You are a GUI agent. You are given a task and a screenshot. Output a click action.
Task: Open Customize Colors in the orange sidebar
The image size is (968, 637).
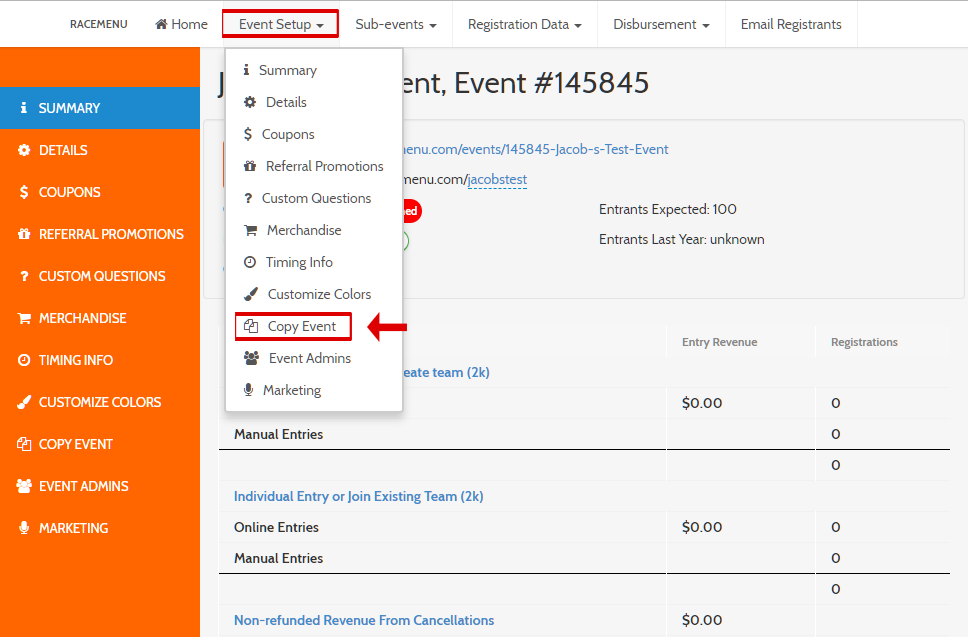tap(99, 402)
